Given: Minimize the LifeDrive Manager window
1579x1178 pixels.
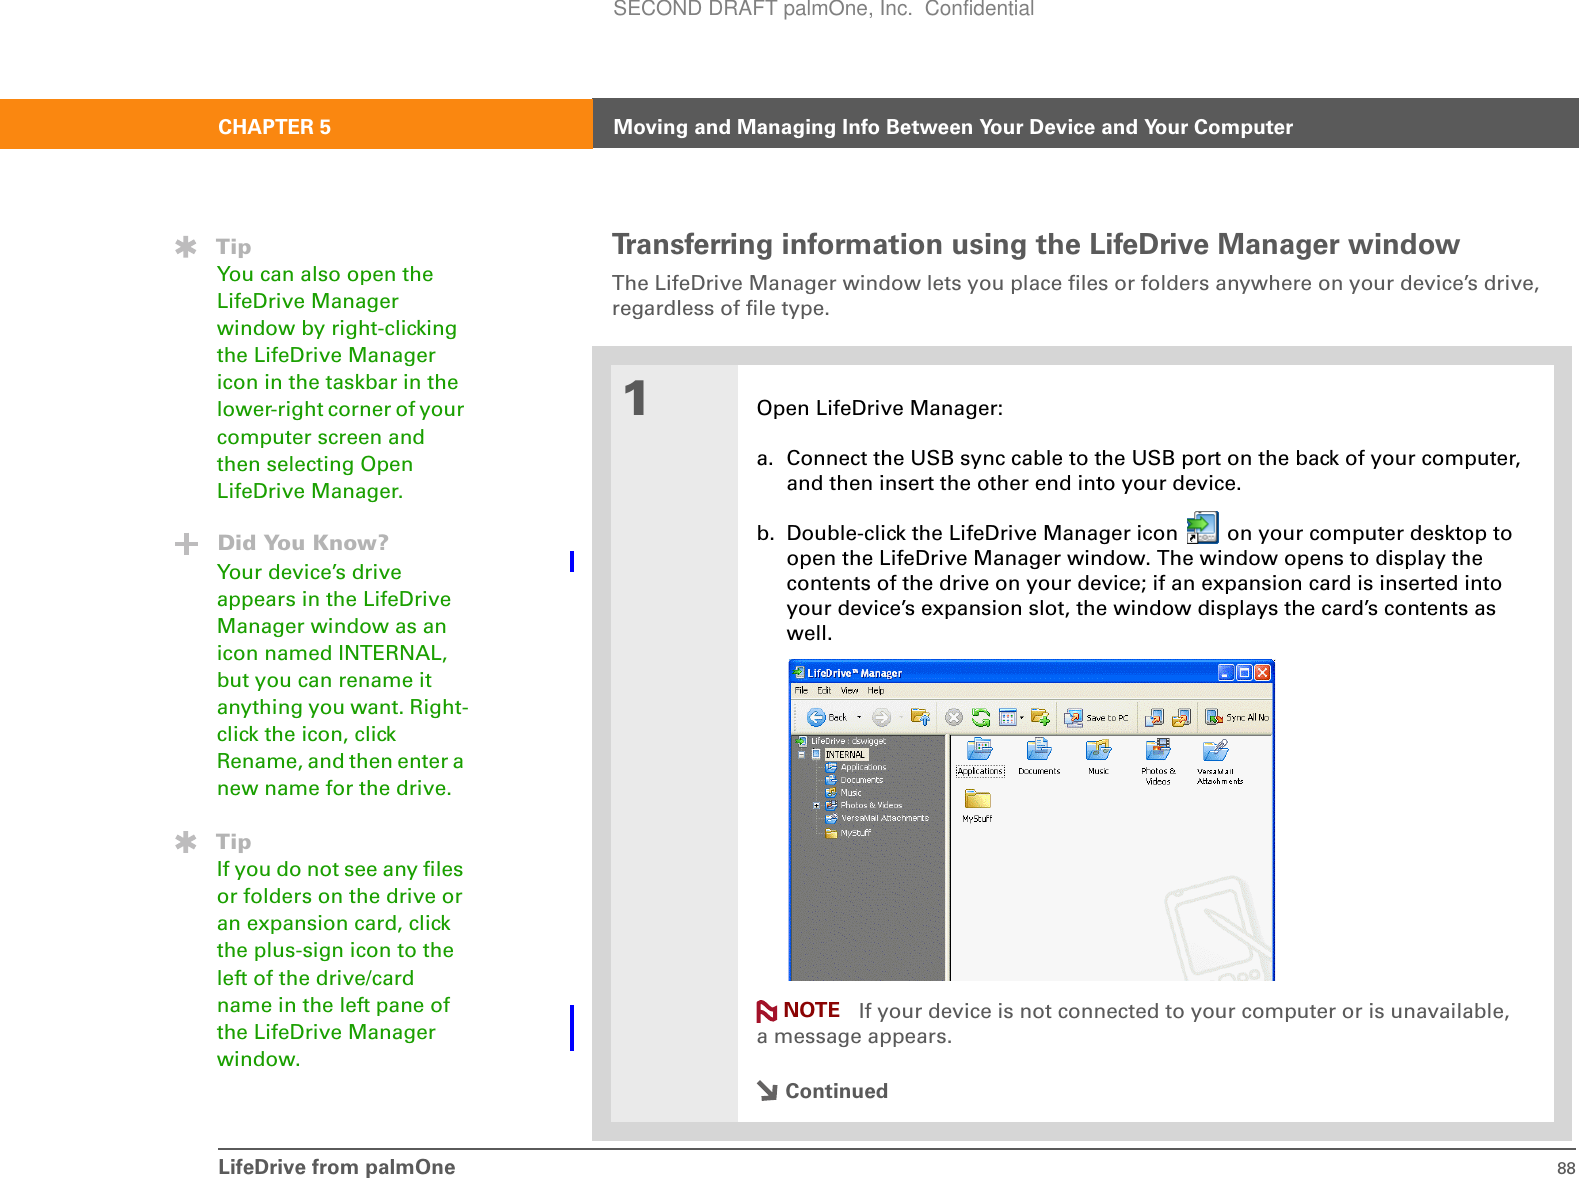Looking at the screenshot, I should pyautogui.click(x=1226, y=673).
